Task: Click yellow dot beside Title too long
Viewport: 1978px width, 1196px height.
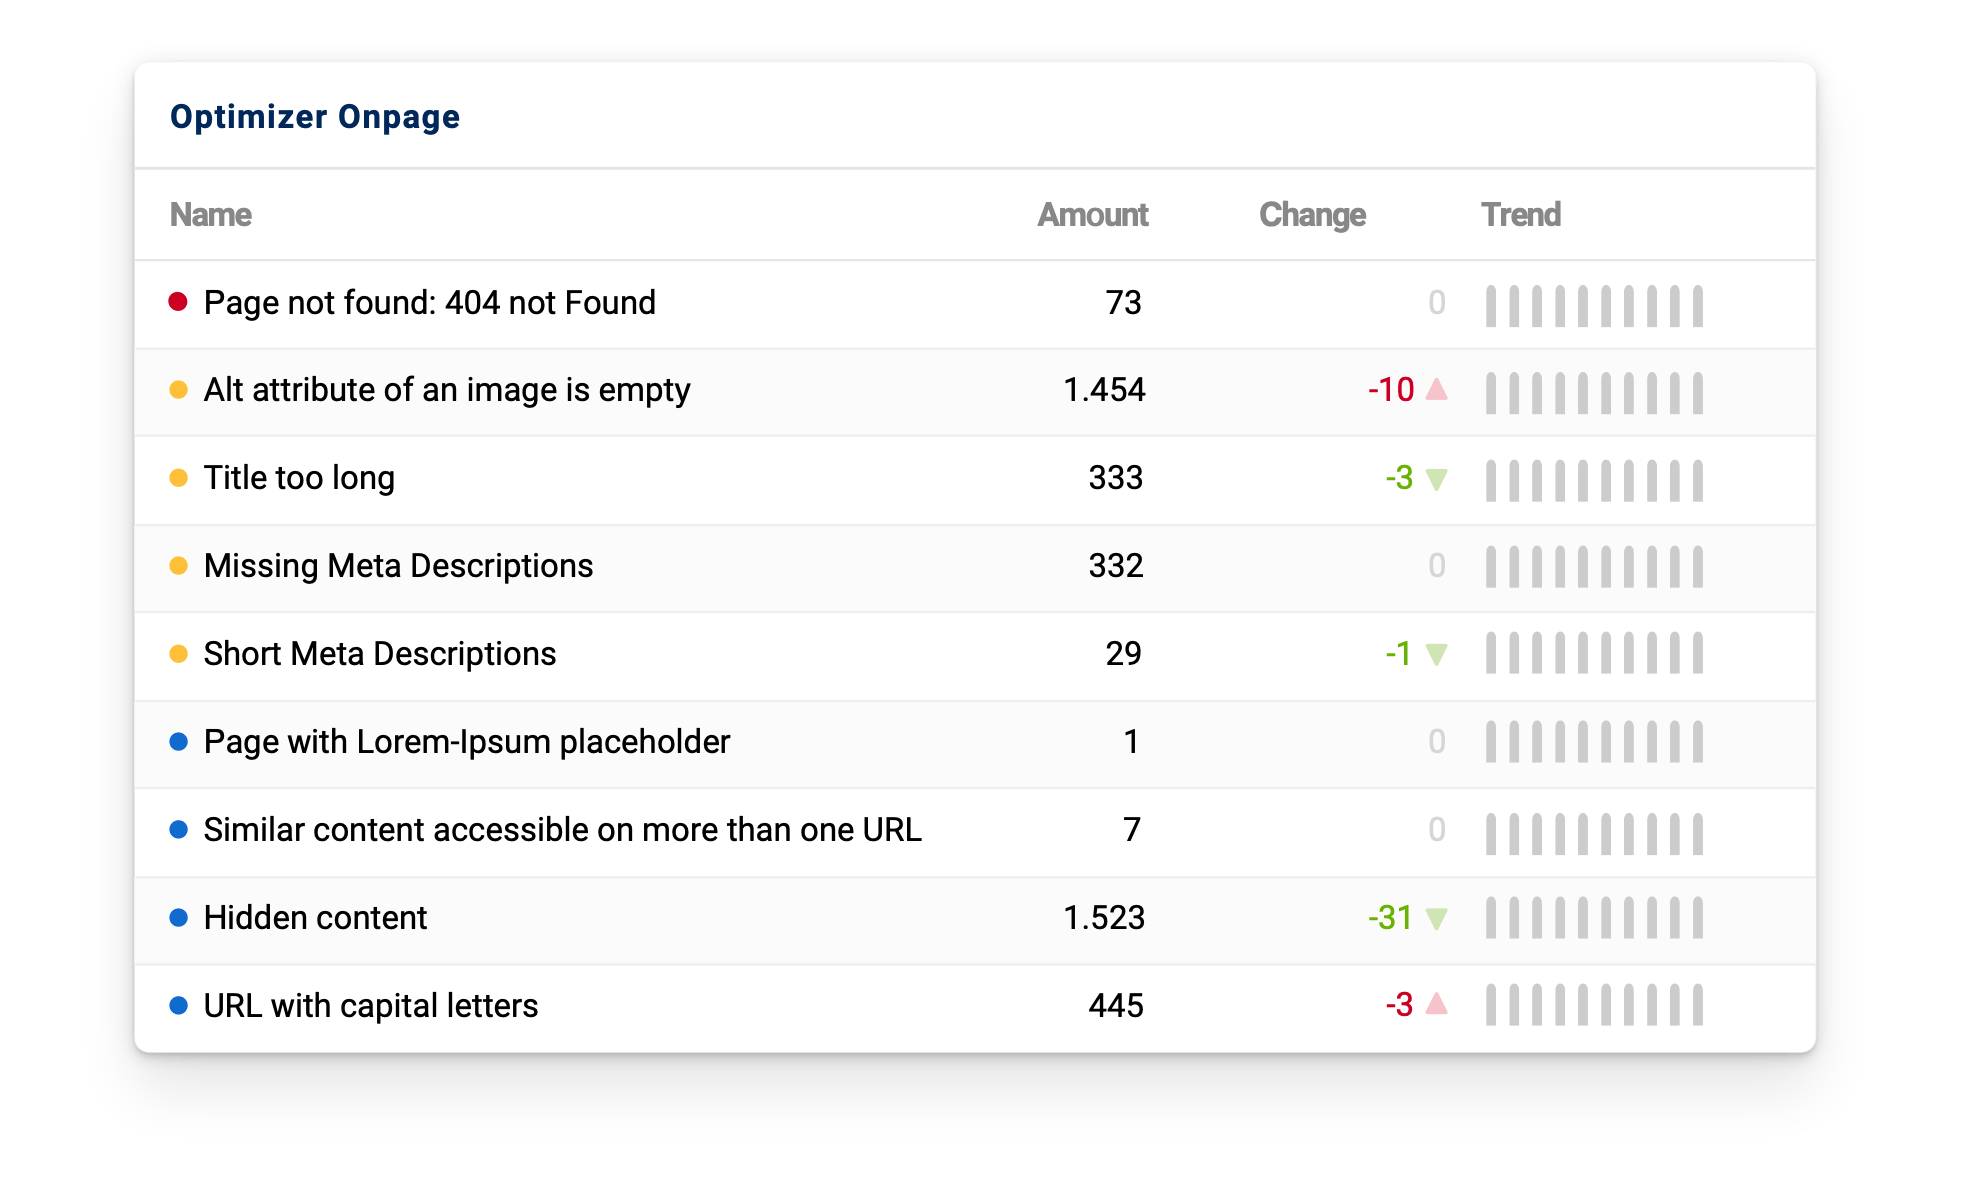Action: 178,478
